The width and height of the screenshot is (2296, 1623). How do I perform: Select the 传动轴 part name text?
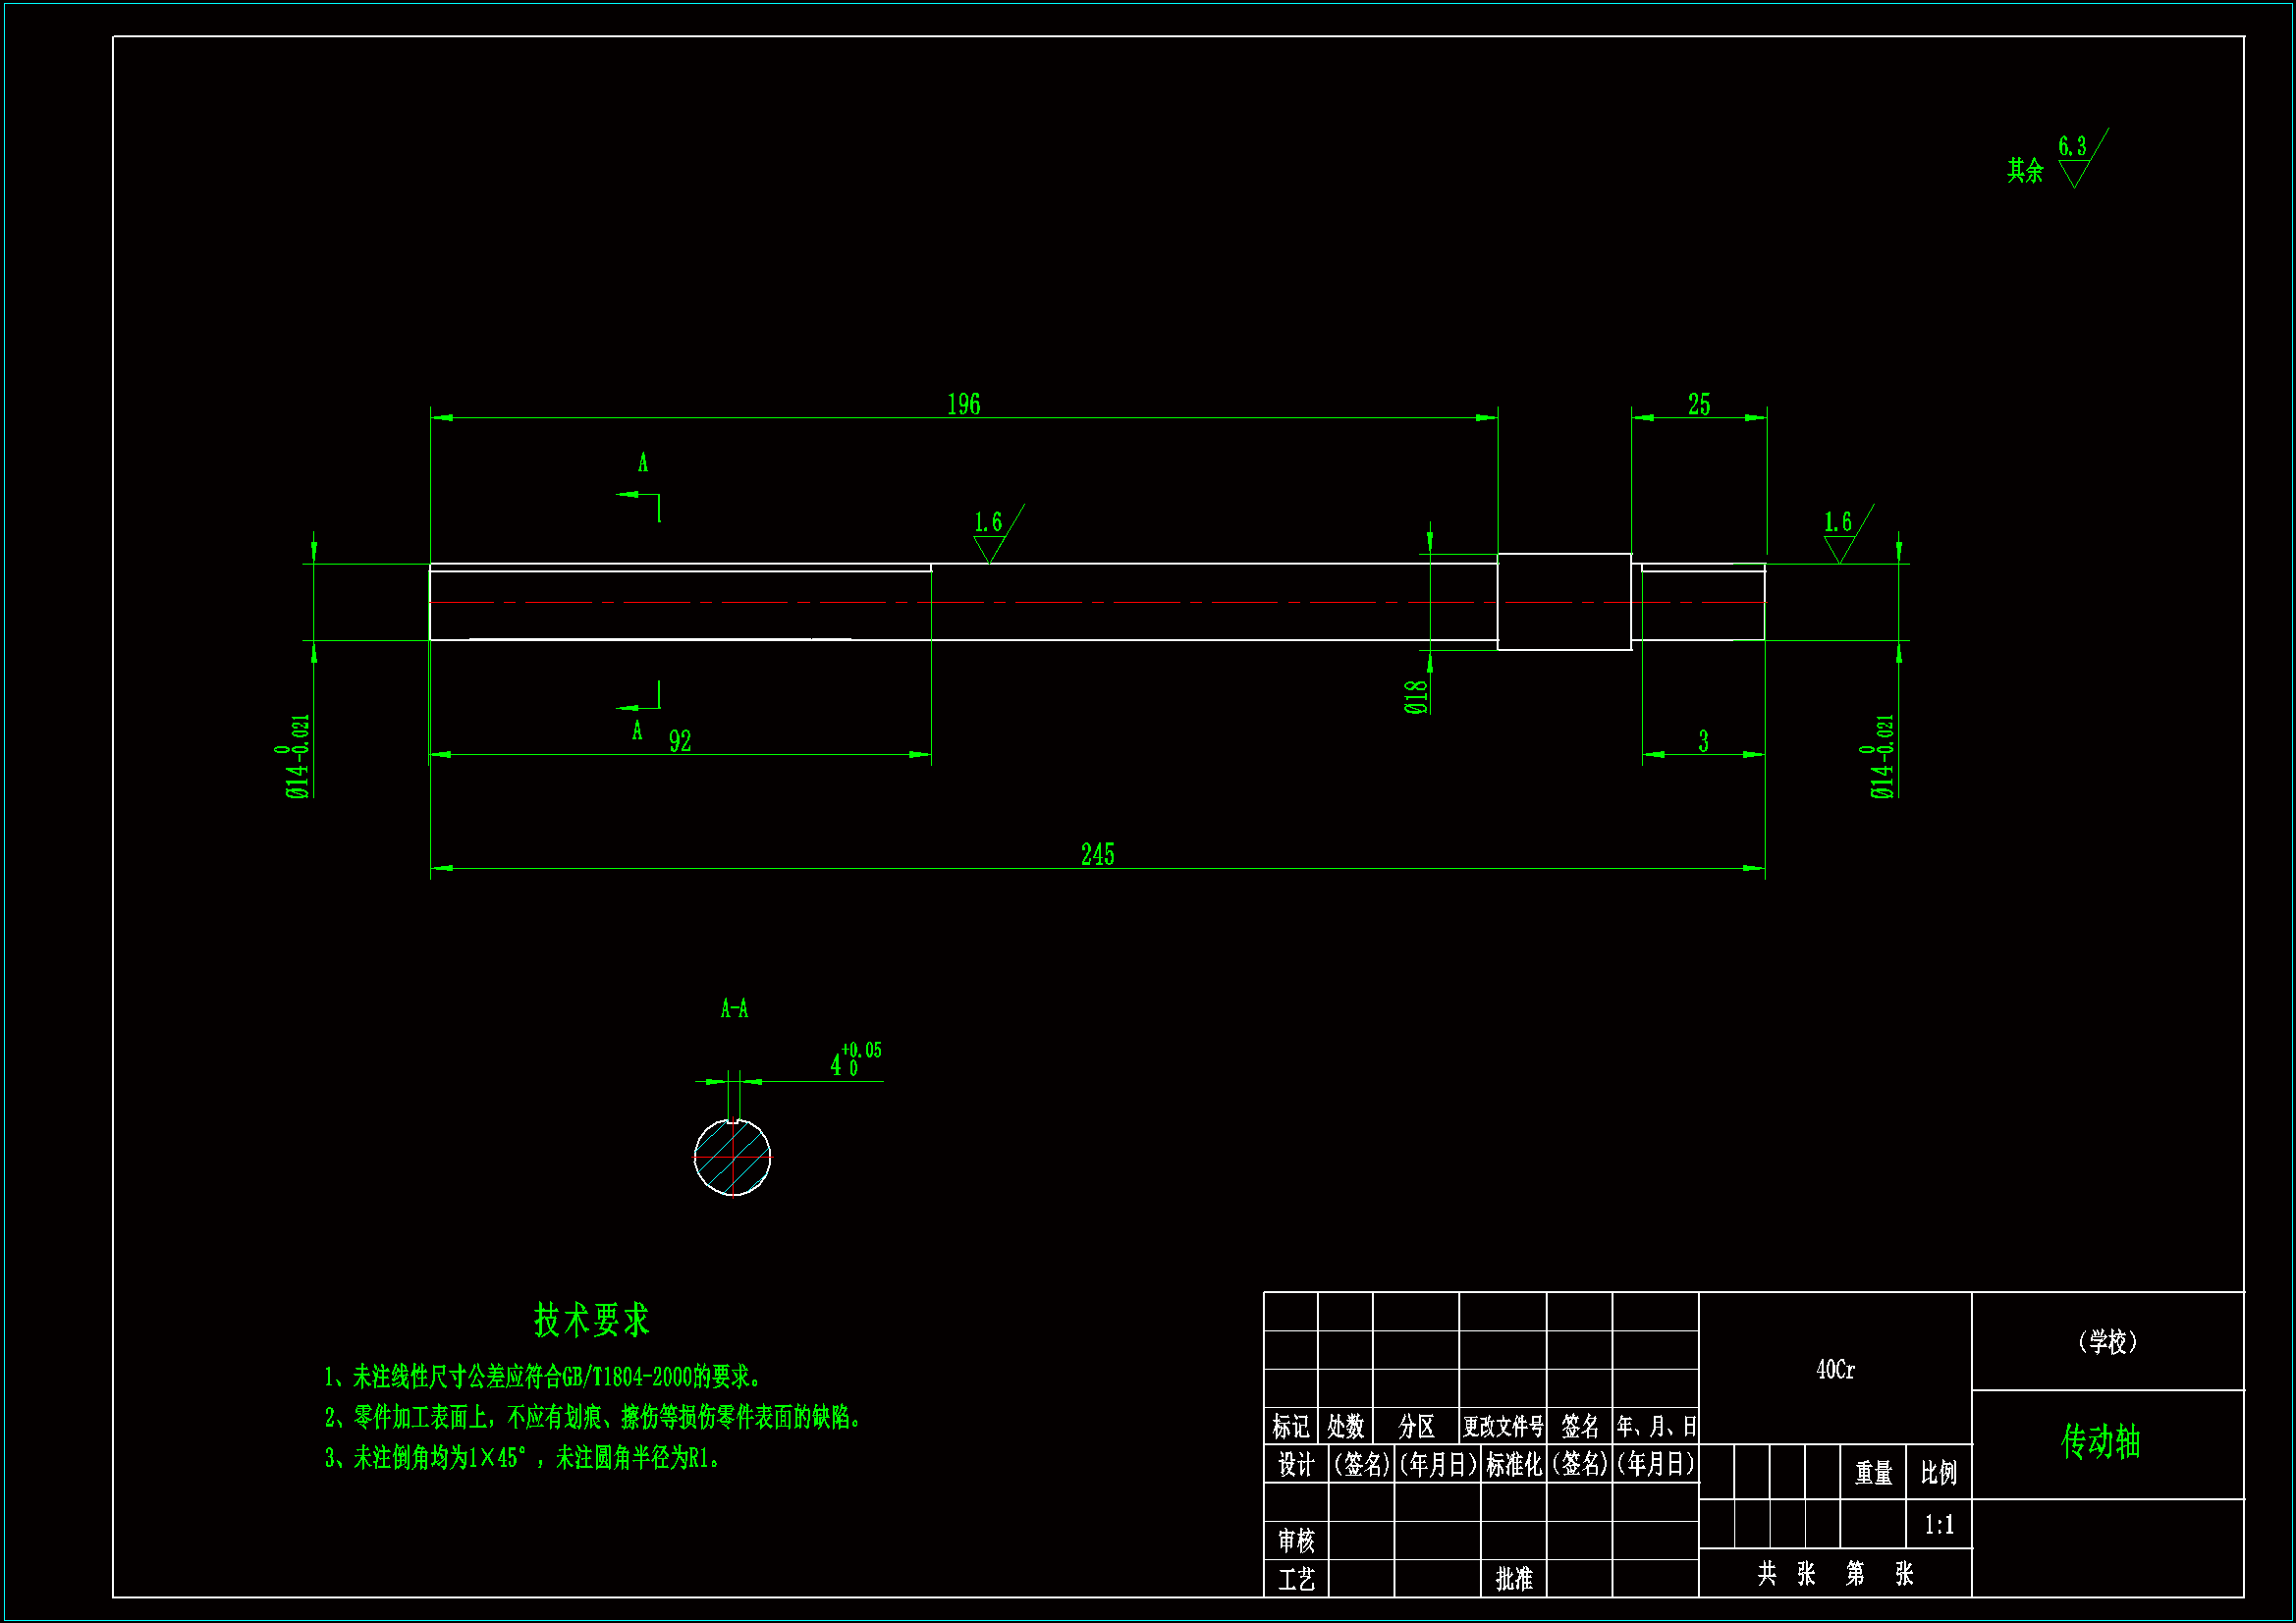click(2100, 1442)
